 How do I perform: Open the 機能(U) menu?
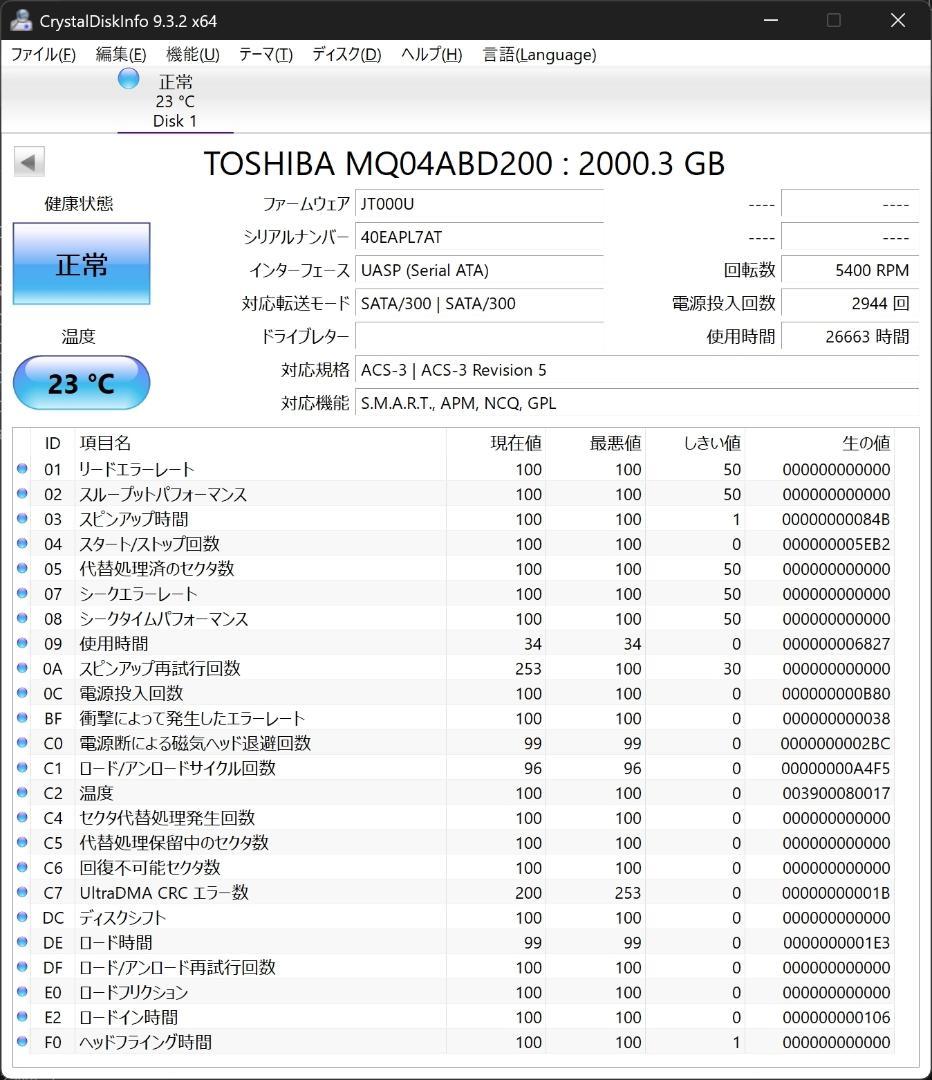[x=190, y=55]
